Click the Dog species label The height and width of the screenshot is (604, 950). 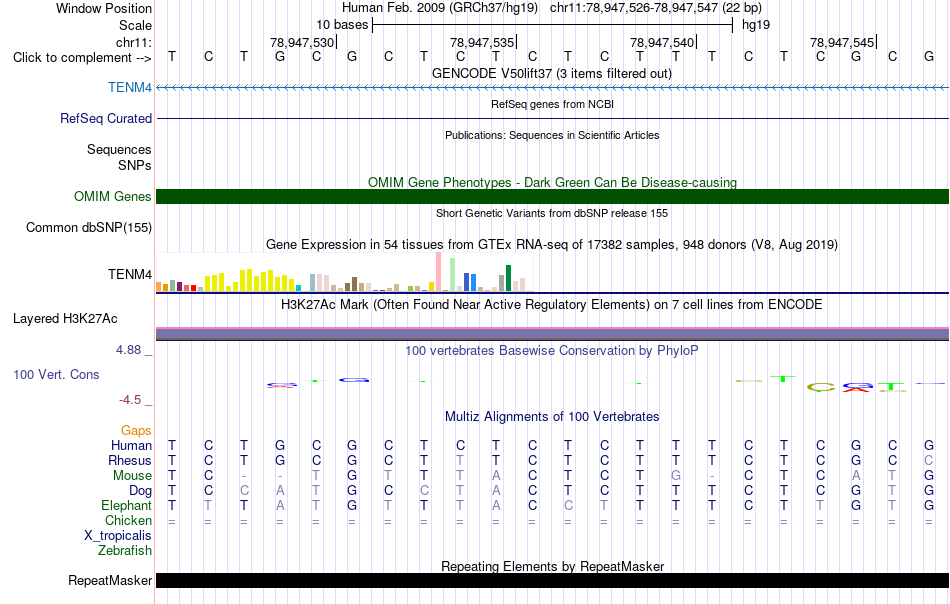[x=141, y=490]
